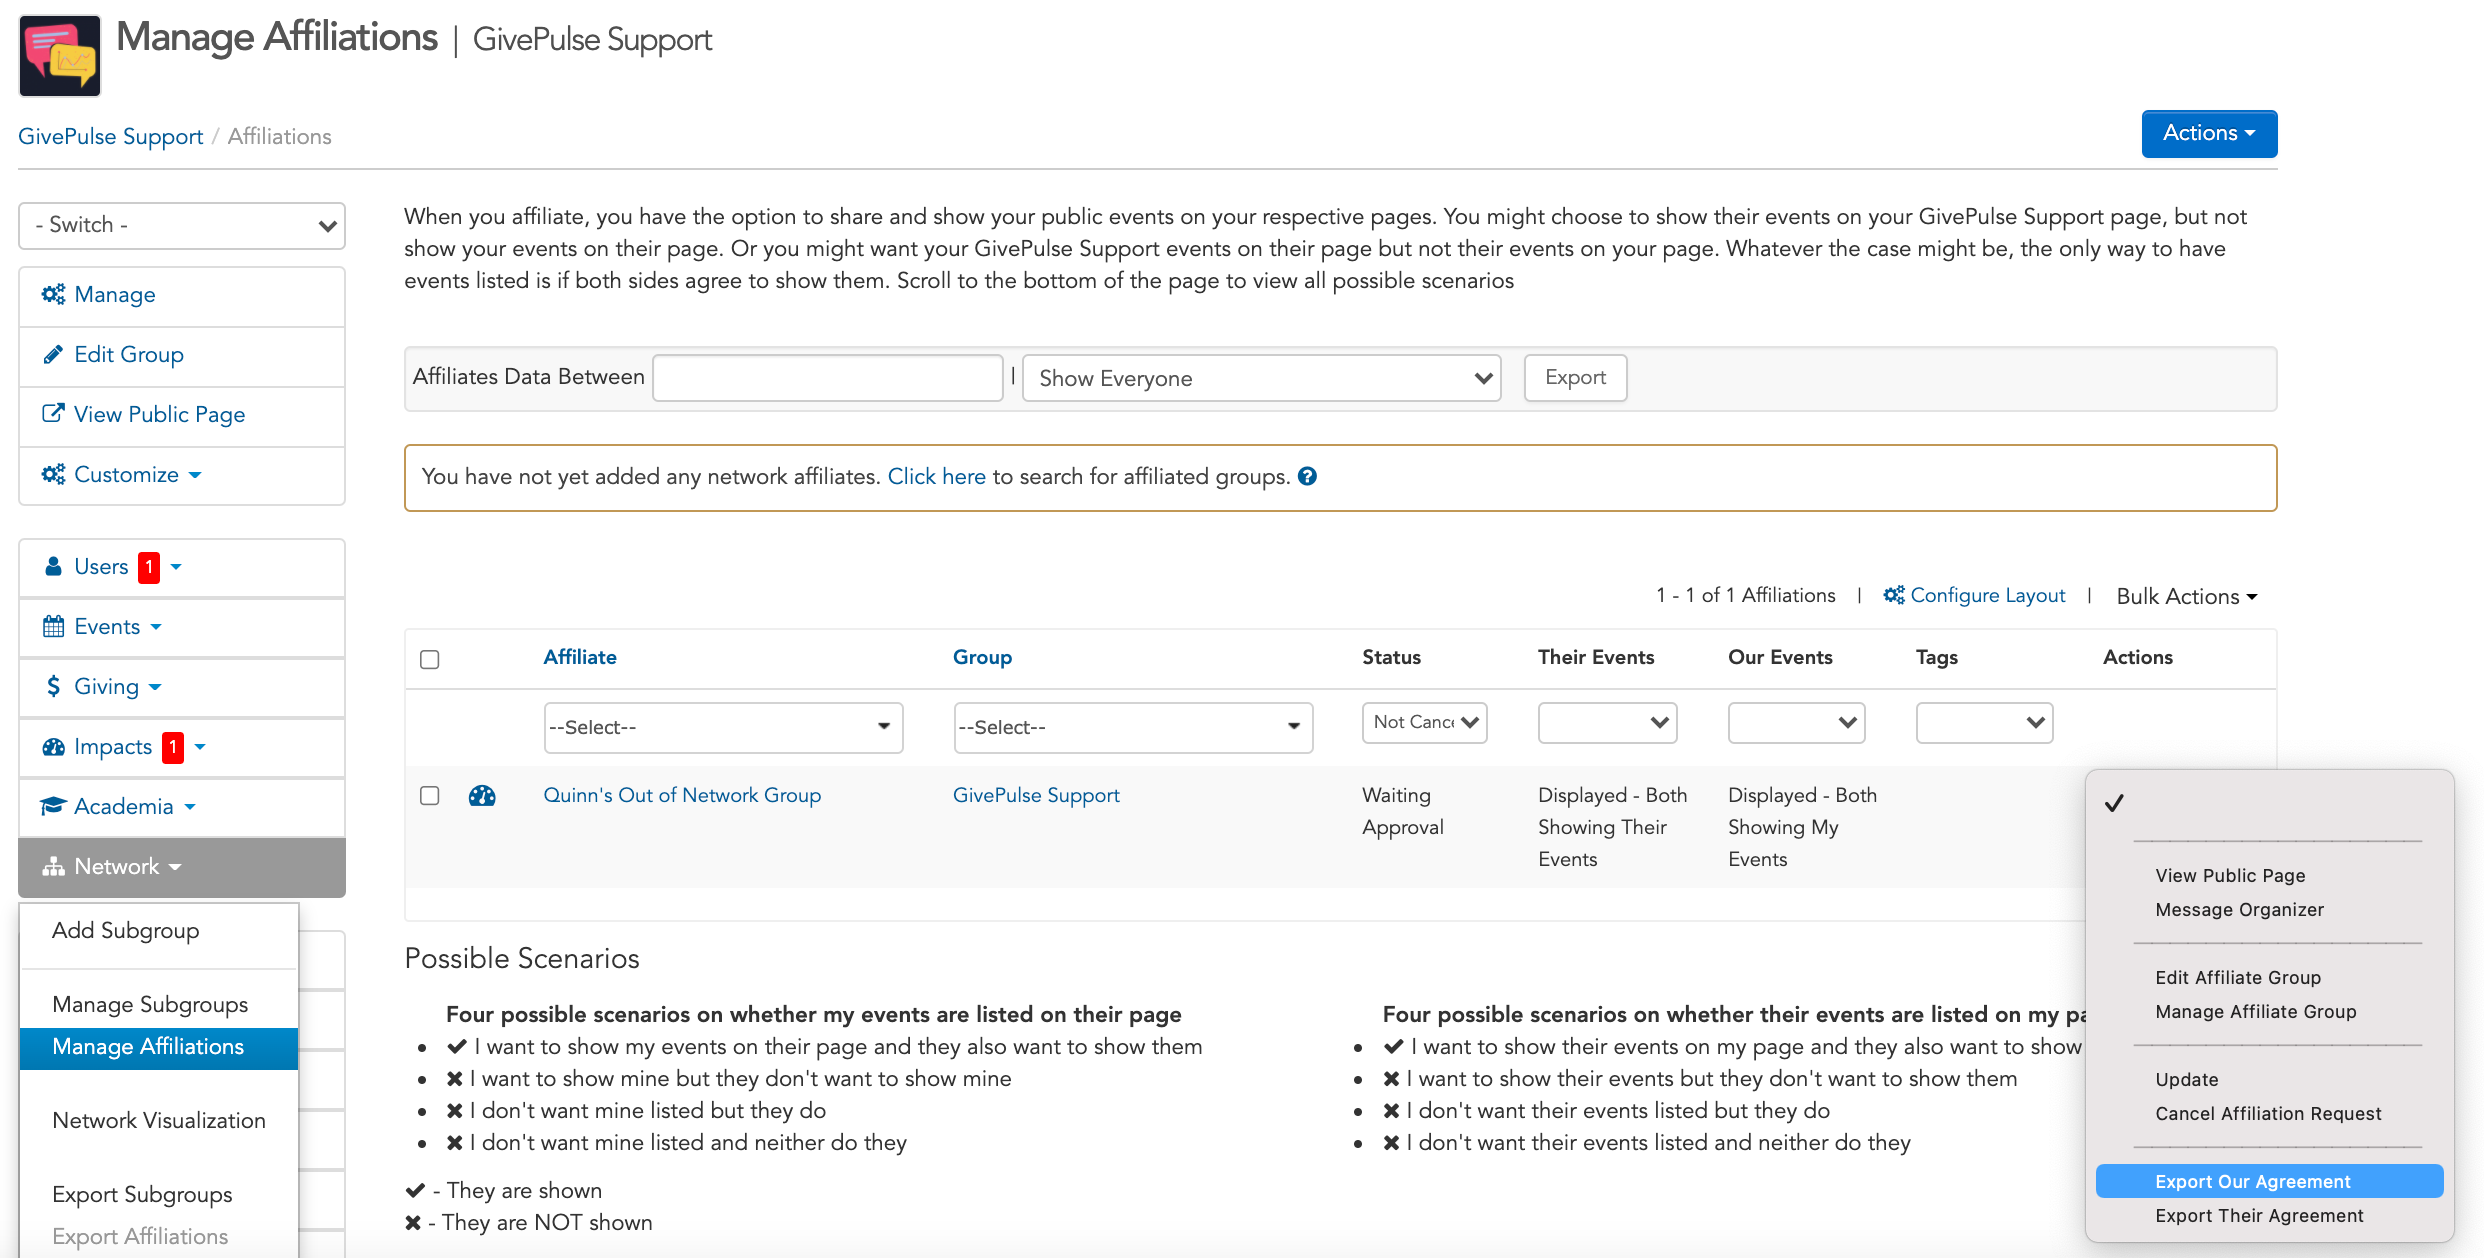
Task: Choose Export Our Agreement option
Action: (2269, 1181)
